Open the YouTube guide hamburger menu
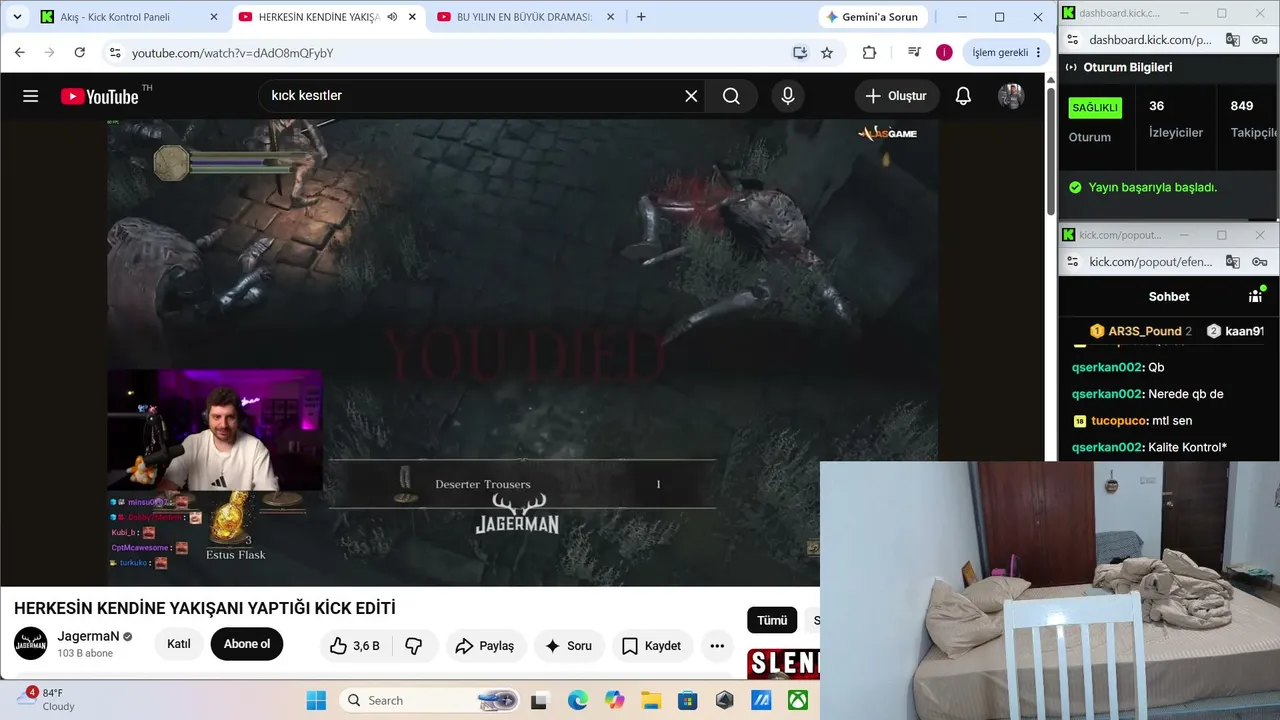1280x720 pixels. pyautogui.click(x=30, y=96)
